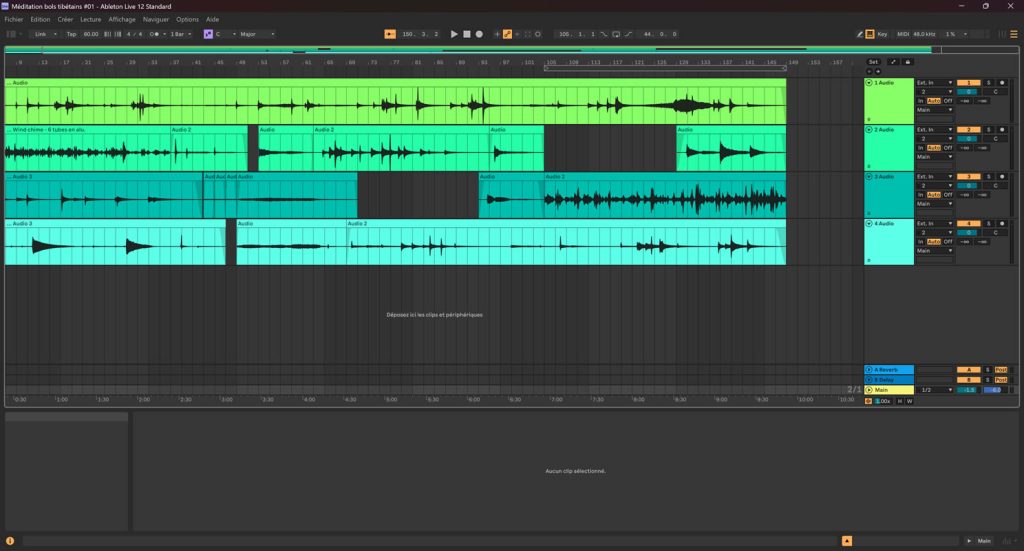Image resolution: width=1024 pixels, height=551 pixels.
Task: Solo the 1 Audio track
Action: pos(989,83)
